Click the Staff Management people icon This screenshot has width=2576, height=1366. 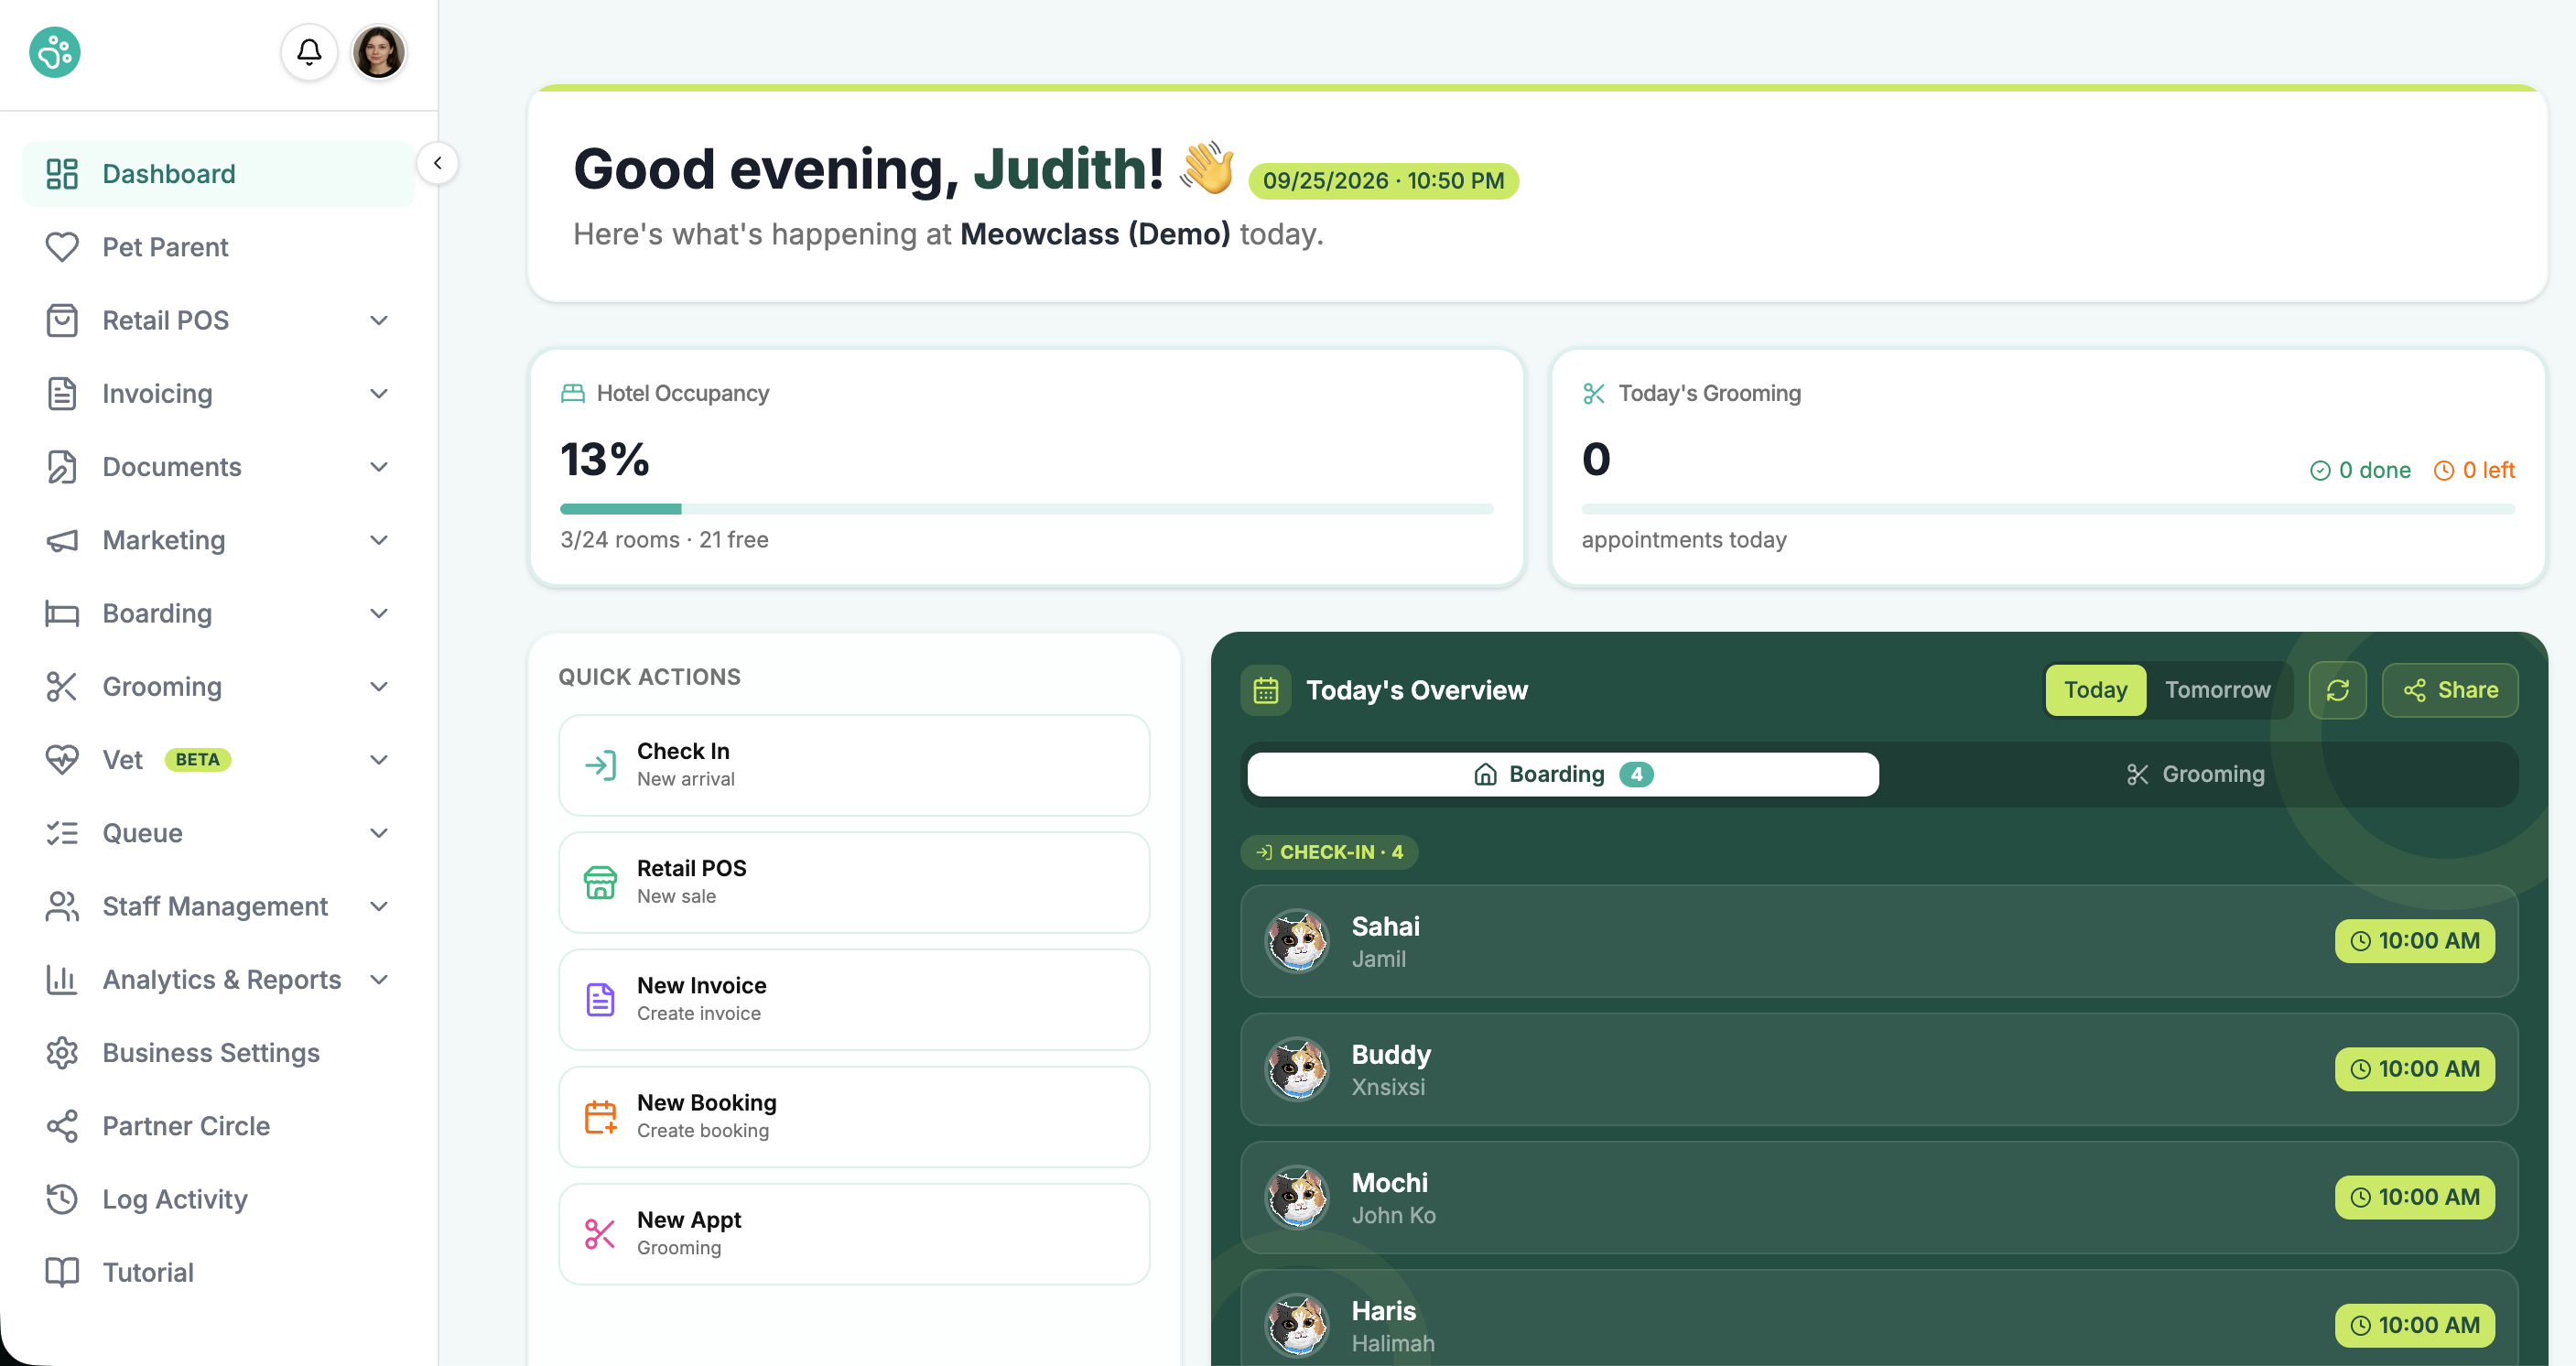tap(62, 906)
